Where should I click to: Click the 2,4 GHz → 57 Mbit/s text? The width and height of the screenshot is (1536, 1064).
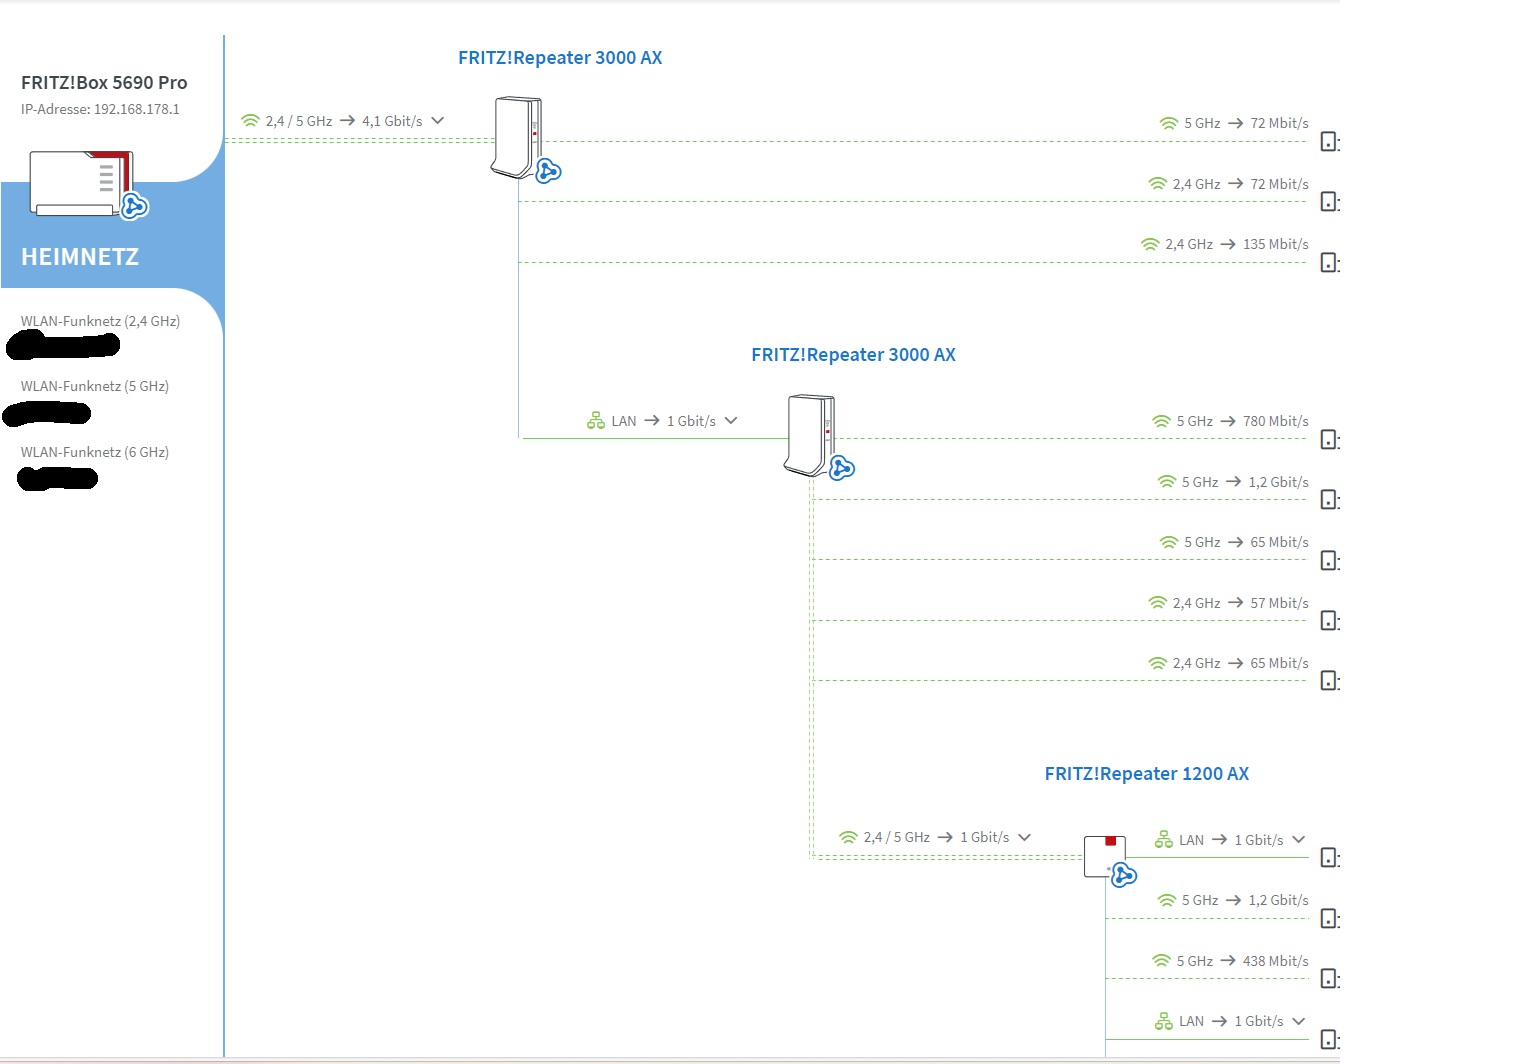(x=1241, y=603)
